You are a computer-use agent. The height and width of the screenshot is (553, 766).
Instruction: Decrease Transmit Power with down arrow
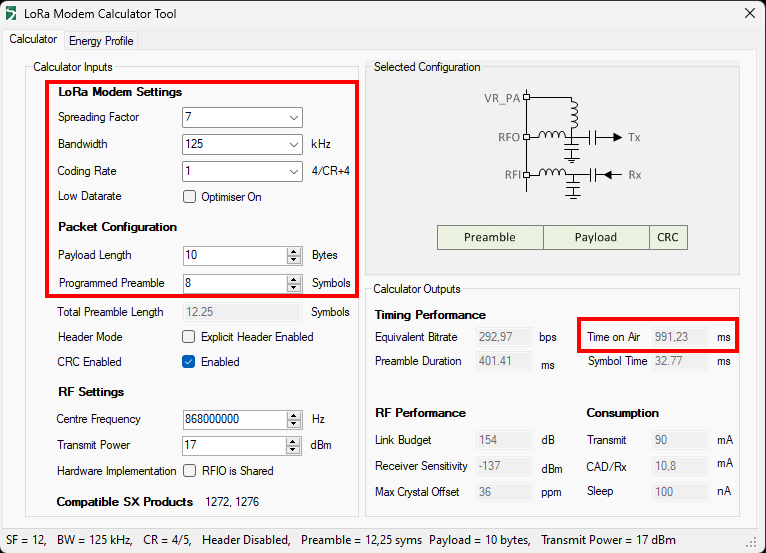pyautogui.click(x=294, y=450)
